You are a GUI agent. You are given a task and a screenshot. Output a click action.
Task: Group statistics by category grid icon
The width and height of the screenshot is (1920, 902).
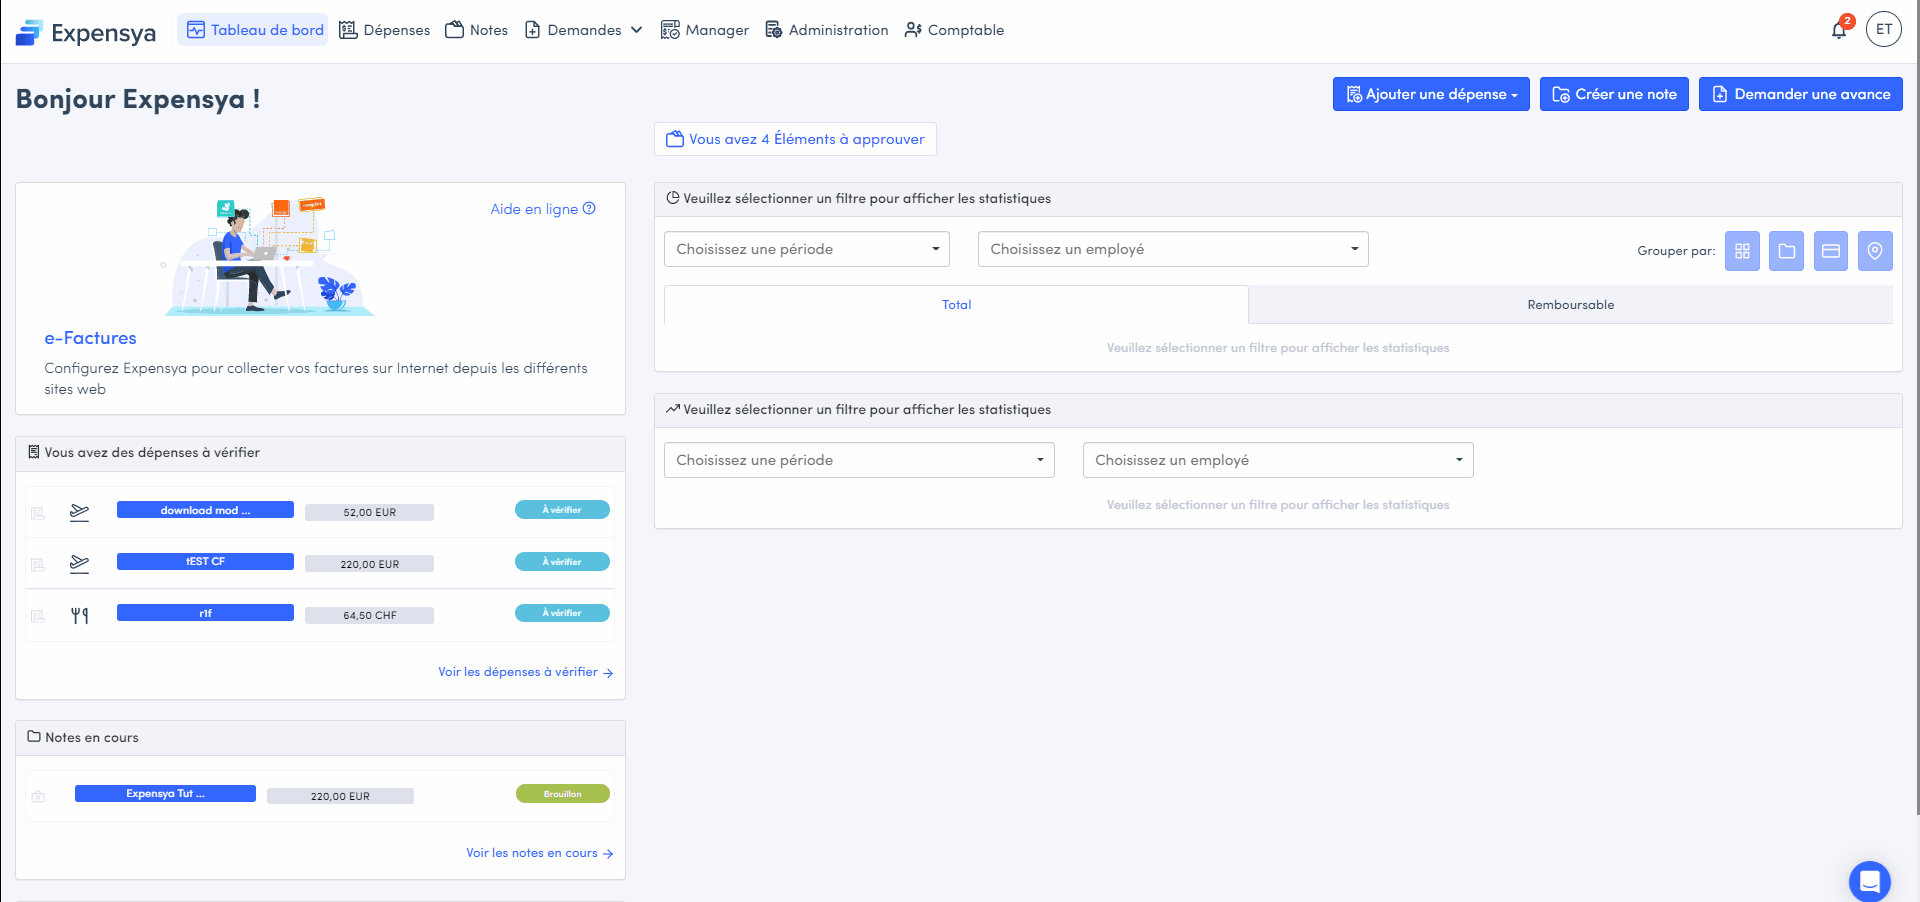[x=1742, y=251]
